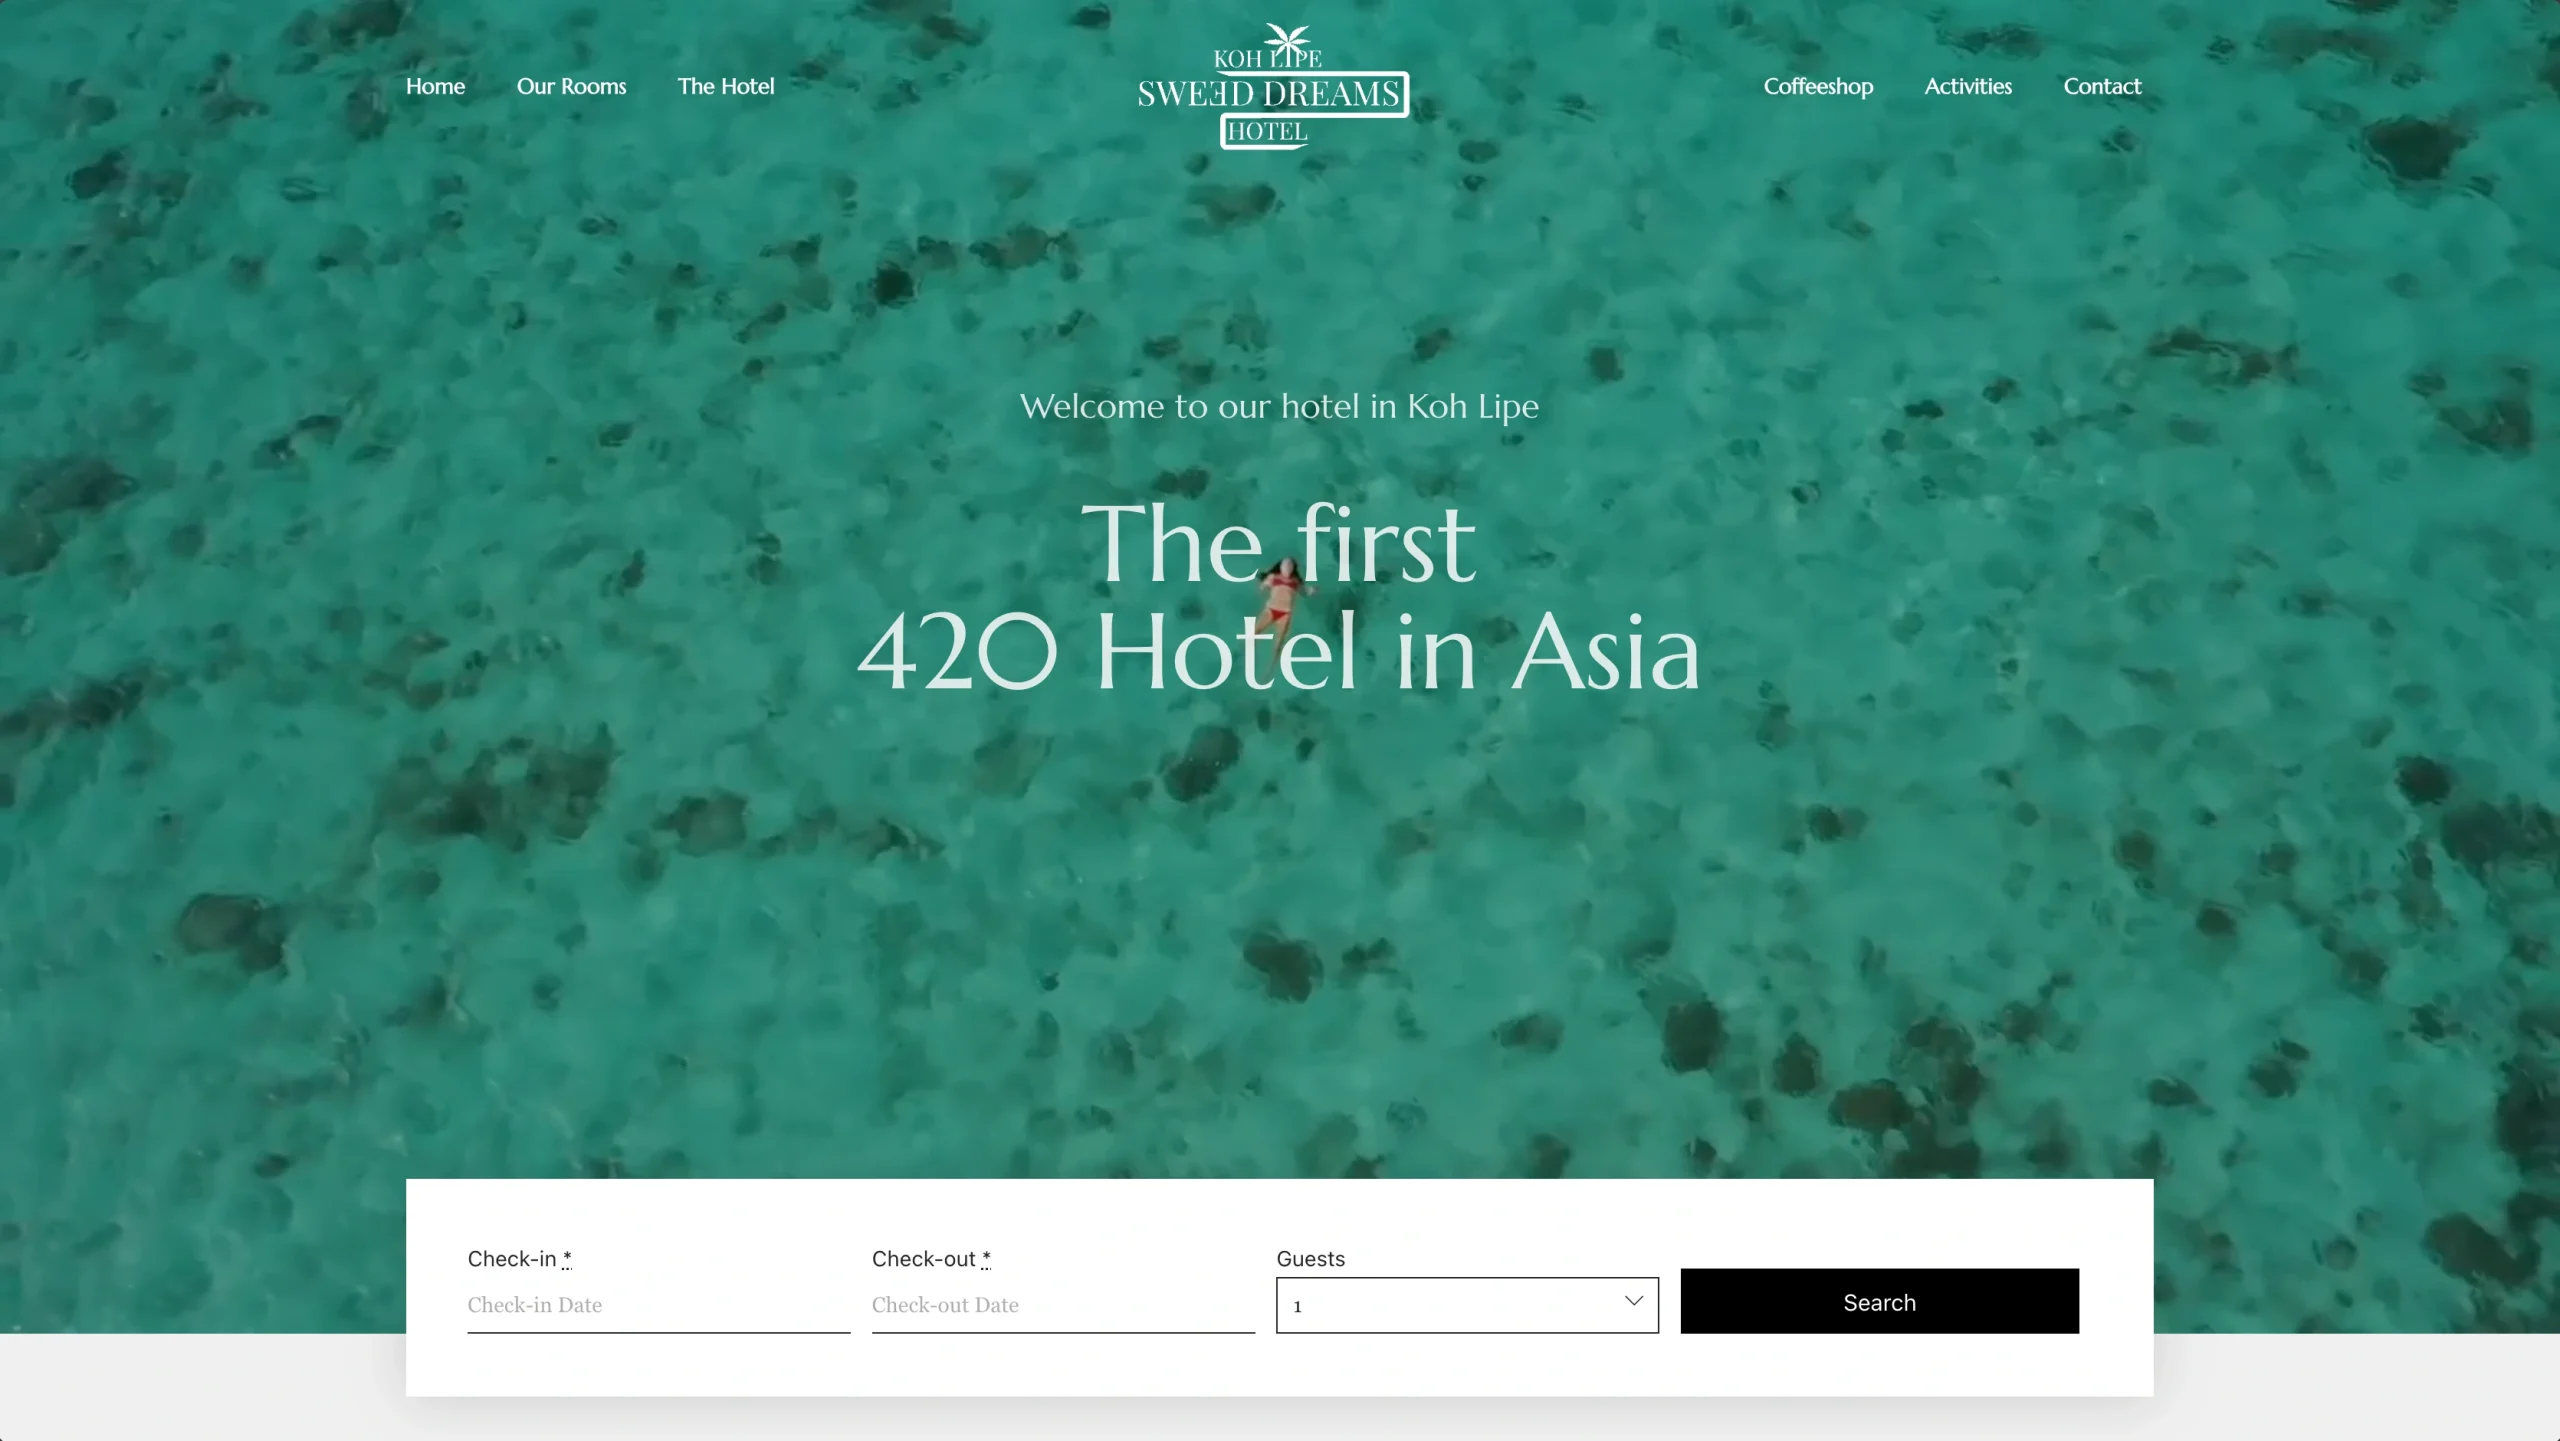Screen dimensions: 2560x1441
Task: Click the Check-in label
Action: pos(519,1259)
